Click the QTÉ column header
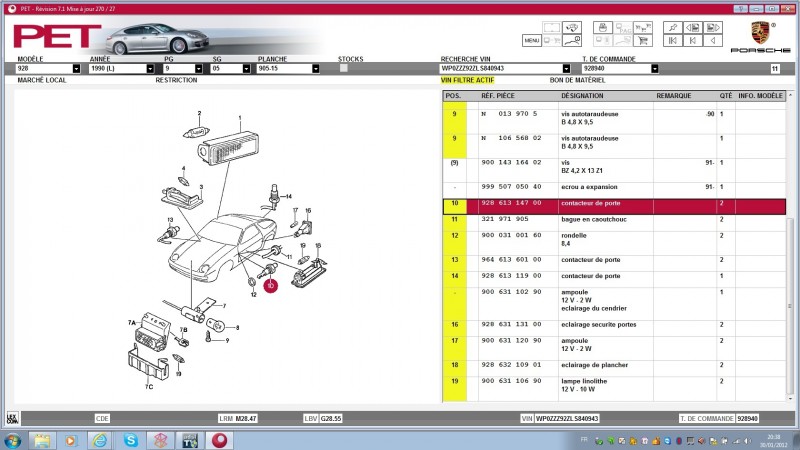Viewport: 800px width, 450px height. [x=726, y=96]
